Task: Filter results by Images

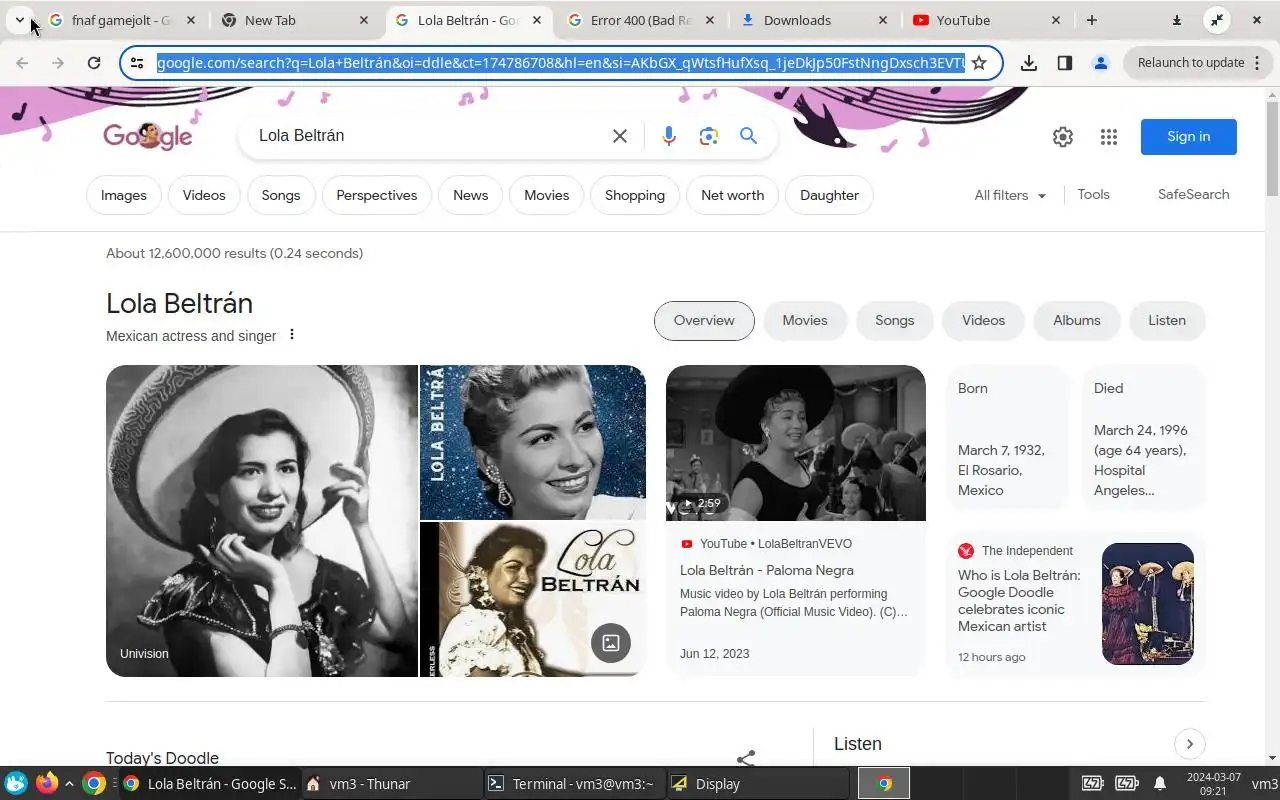Action: pos(124,195)
